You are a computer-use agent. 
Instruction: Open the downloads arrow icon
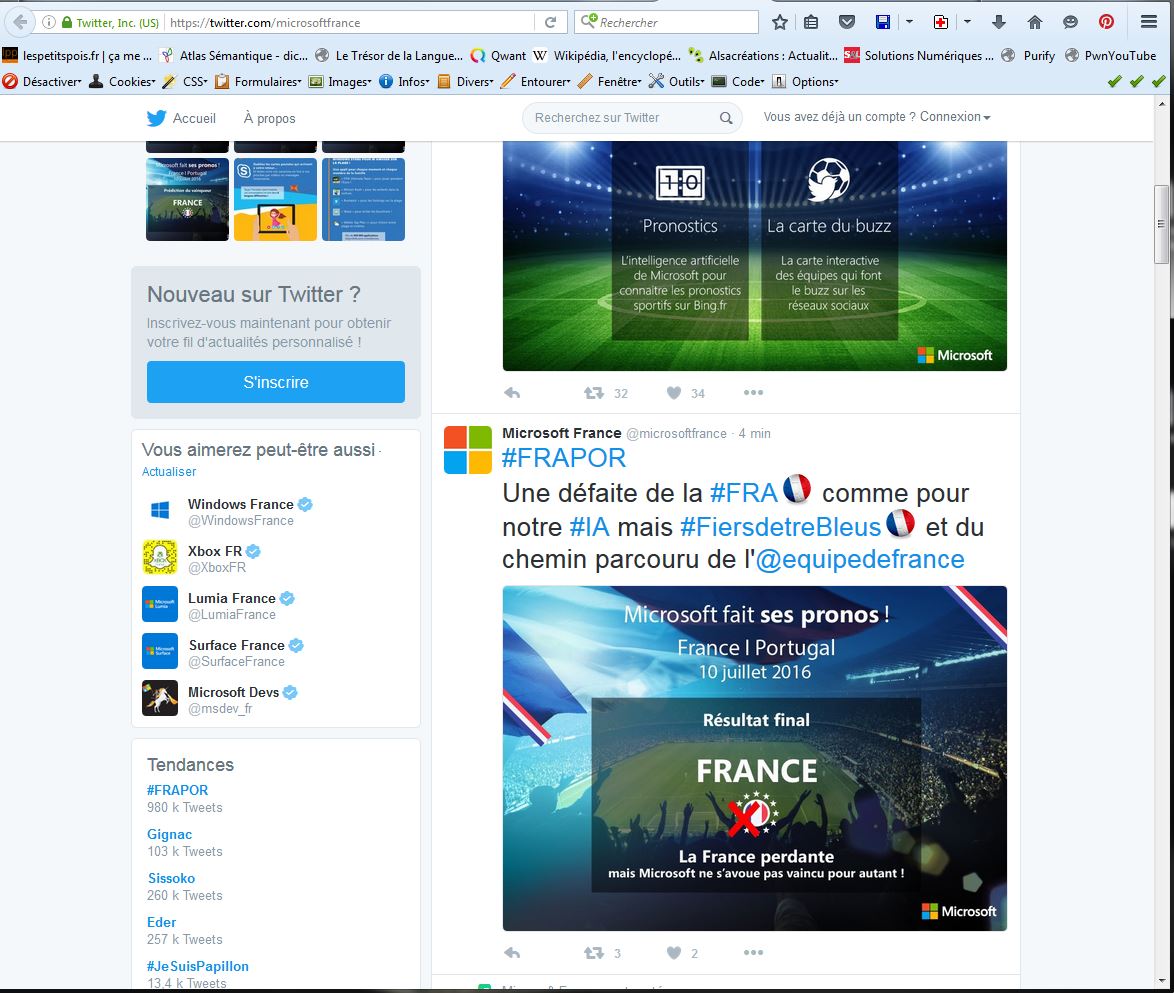pos(999,22)
